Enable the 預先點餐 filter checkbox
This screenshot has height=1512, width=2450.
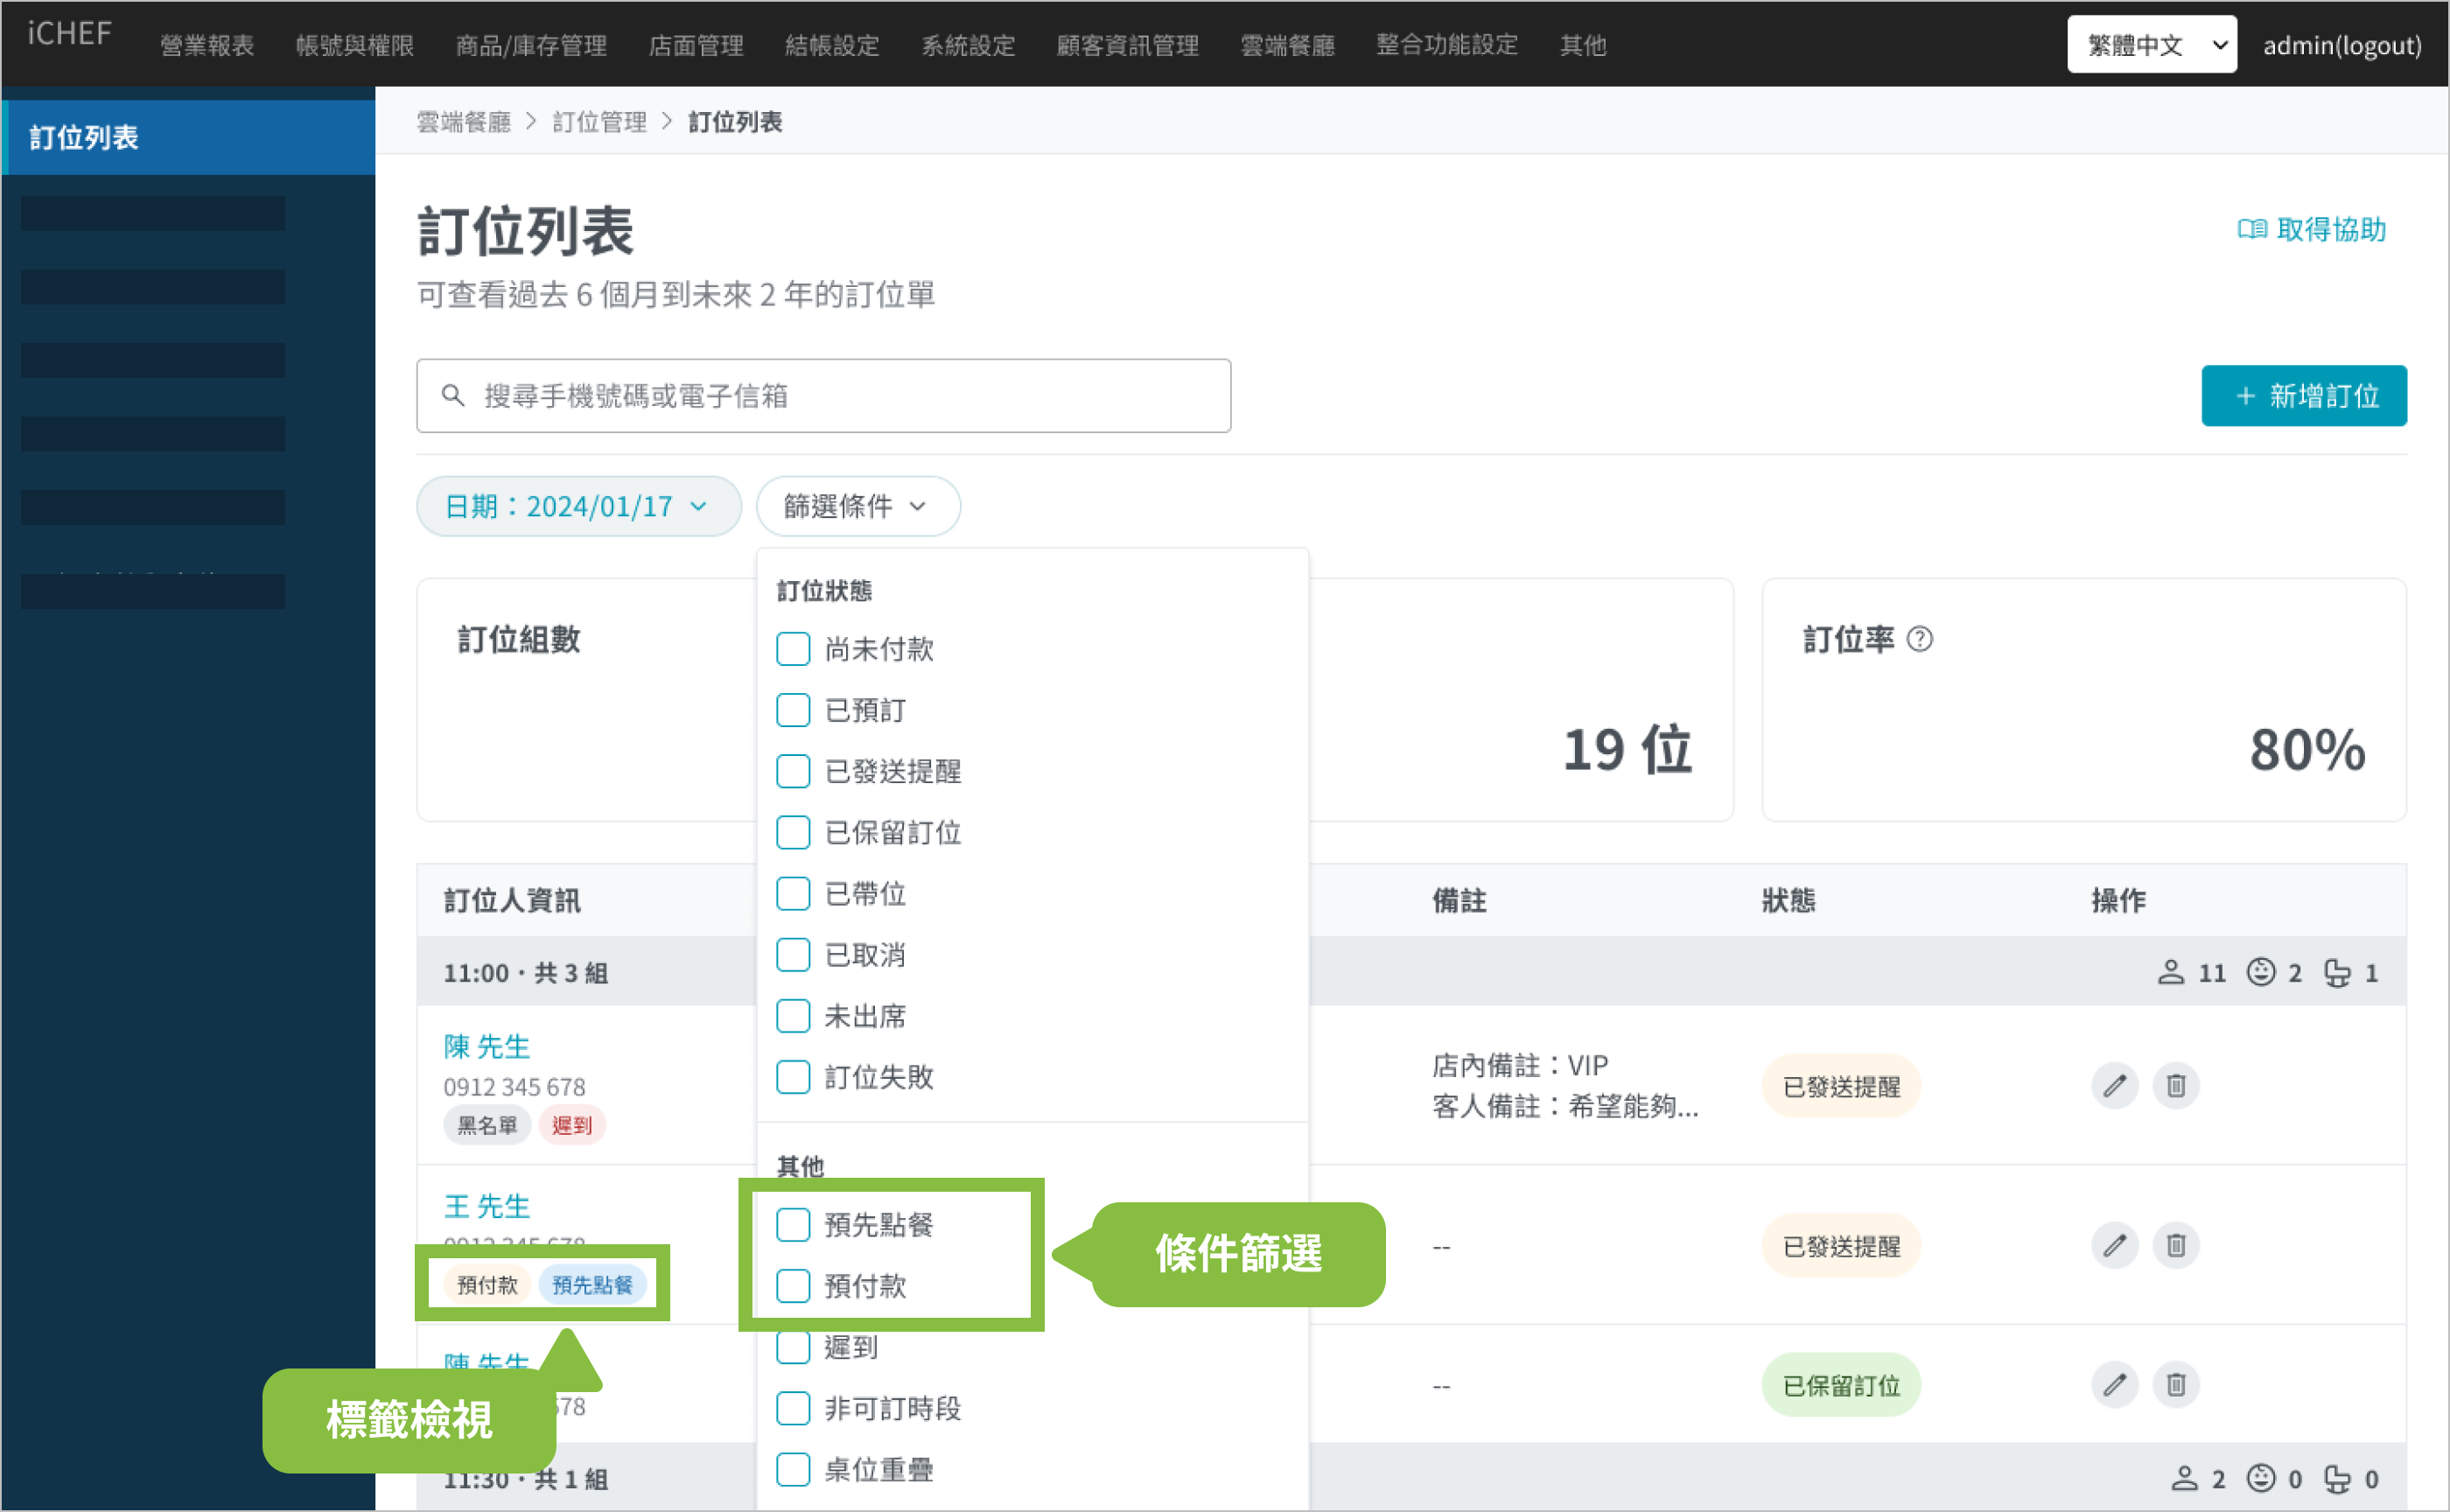pos(793,1225)
